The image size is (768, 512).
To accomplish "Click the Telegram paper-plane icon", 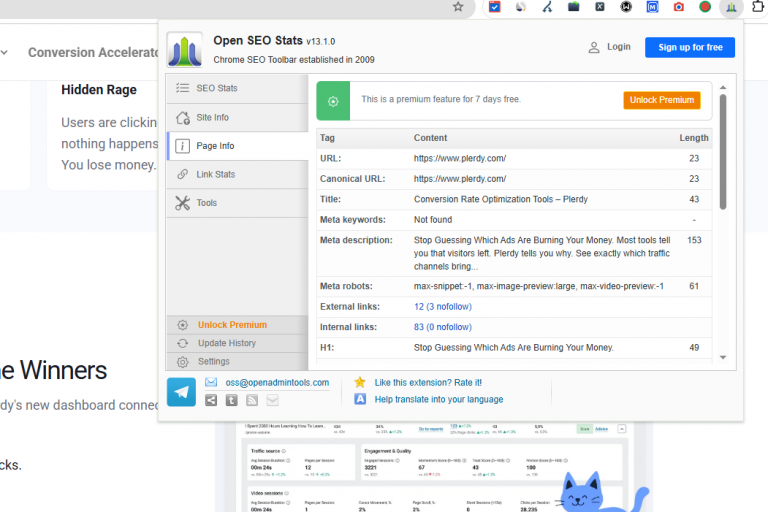I will point(181,392).
